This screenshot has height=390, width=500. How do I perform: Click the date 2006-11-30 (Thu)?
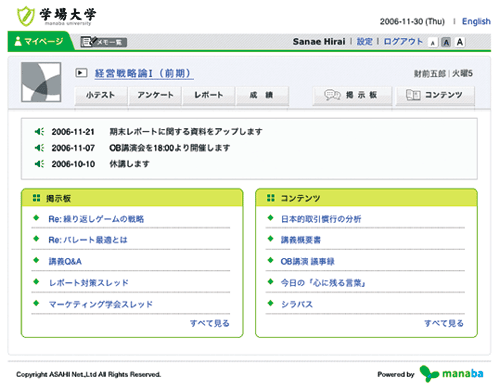[x=412, y=22]
